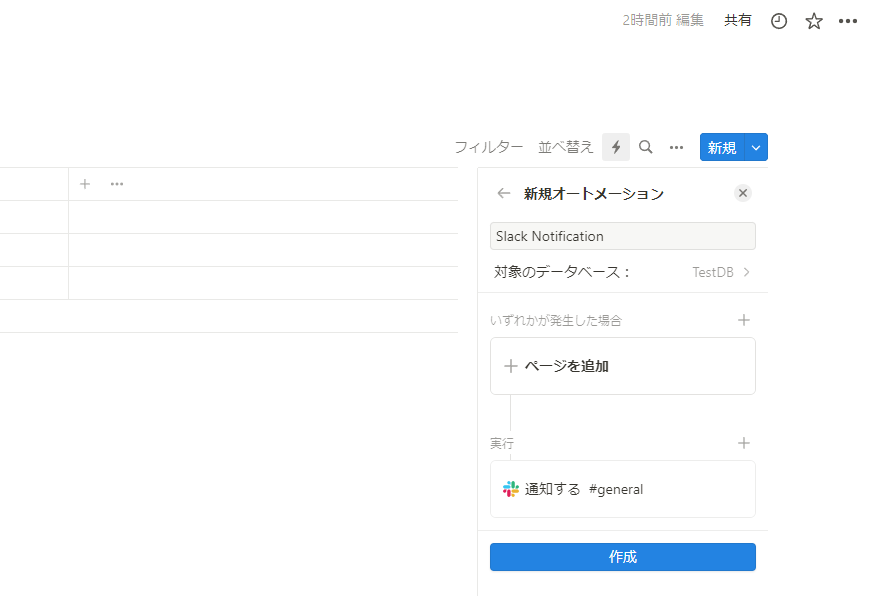Add another trigger with the plus icon

[744, 320]
